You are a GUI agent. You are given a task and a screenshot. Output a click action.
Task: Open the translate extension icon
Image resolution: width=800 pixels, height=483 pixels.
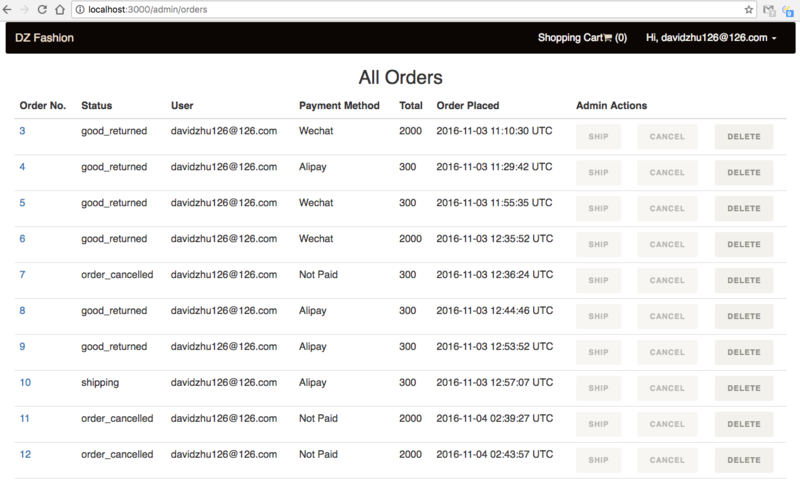tap(789, 10)
